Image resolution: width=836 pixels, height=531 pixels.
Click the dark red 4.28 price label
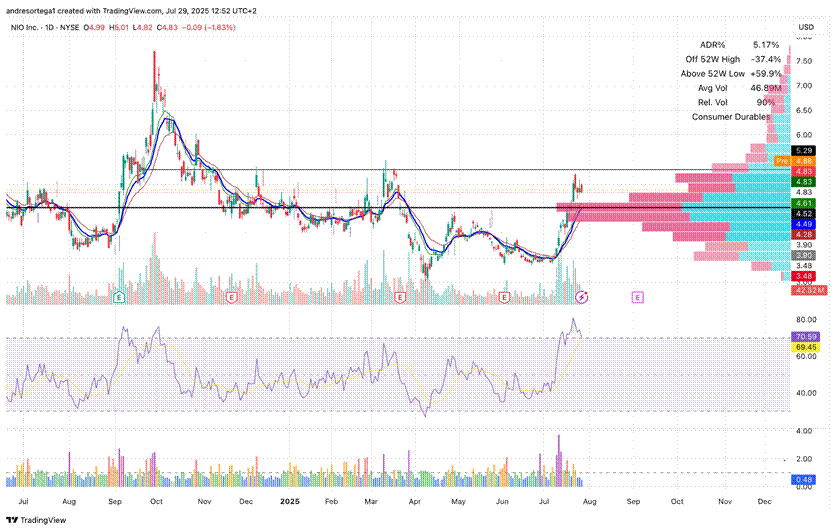(803, 235)
